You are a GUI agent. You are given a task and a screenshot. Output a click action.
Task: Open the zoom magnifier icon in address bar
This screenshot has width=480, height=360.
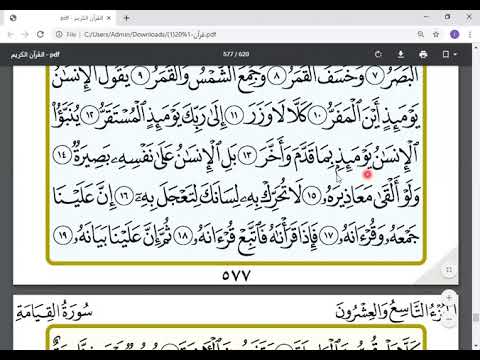point(421,34)
